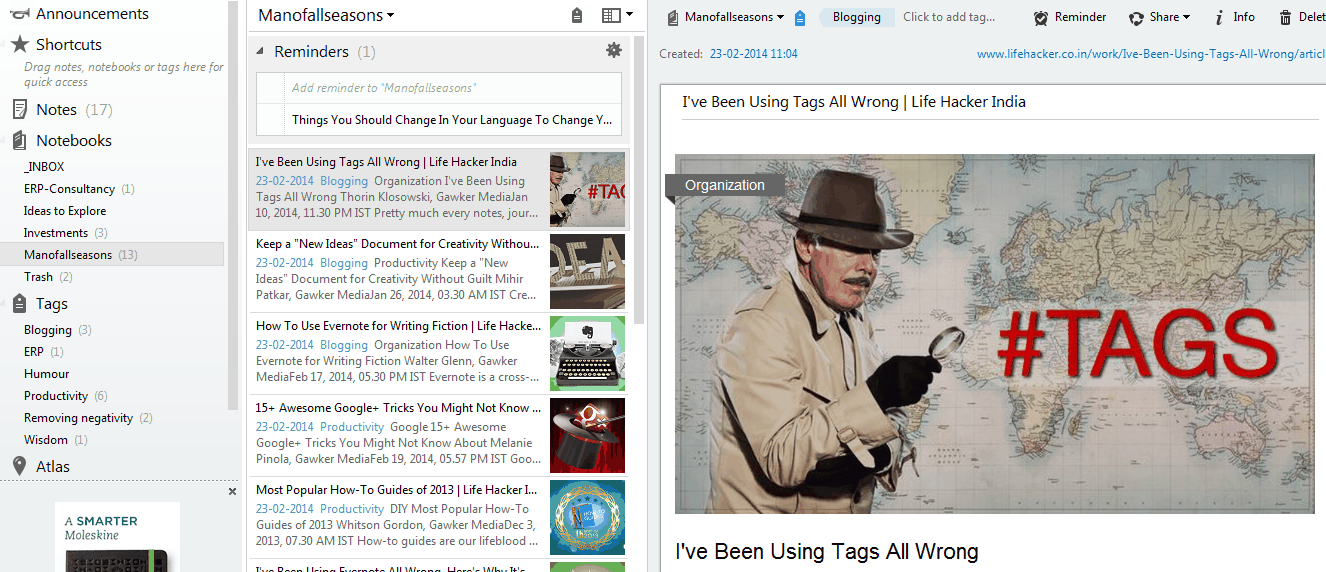1326x572 pixels.
Task: Click the blue badge thumbnail in the note list
Action: (587, 518)
